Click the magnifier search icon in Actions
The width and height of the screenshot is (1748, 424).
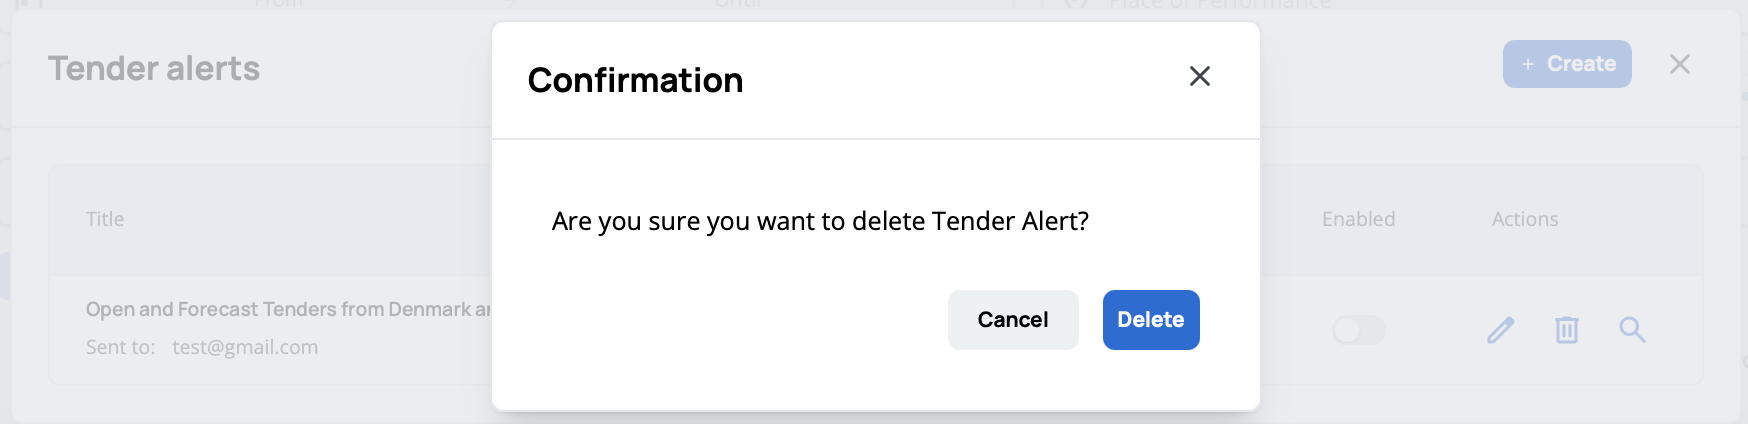point(1632,330)
